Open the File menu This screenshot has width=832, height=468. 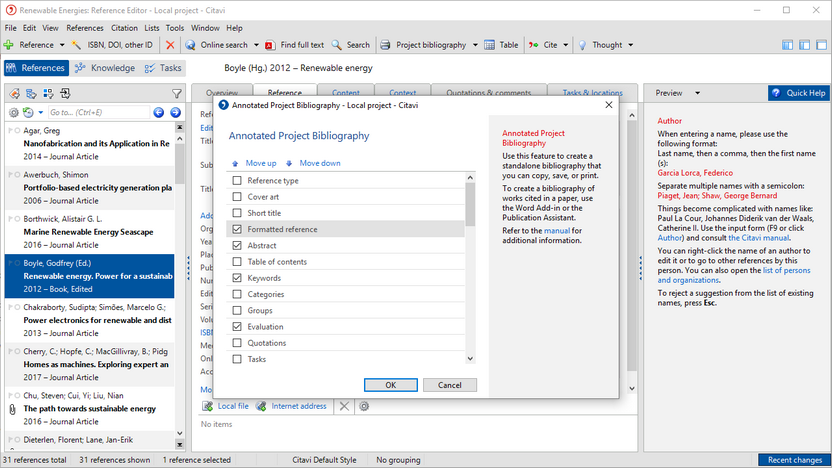11,28
